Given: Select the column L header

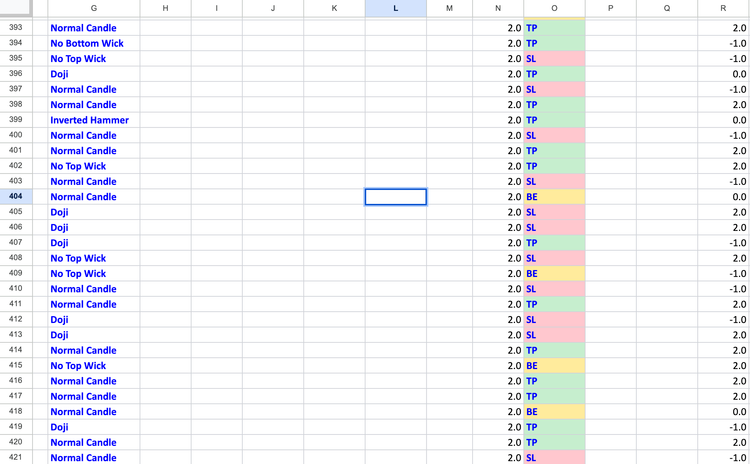Looking at the screenshot, I should point(395,9).
